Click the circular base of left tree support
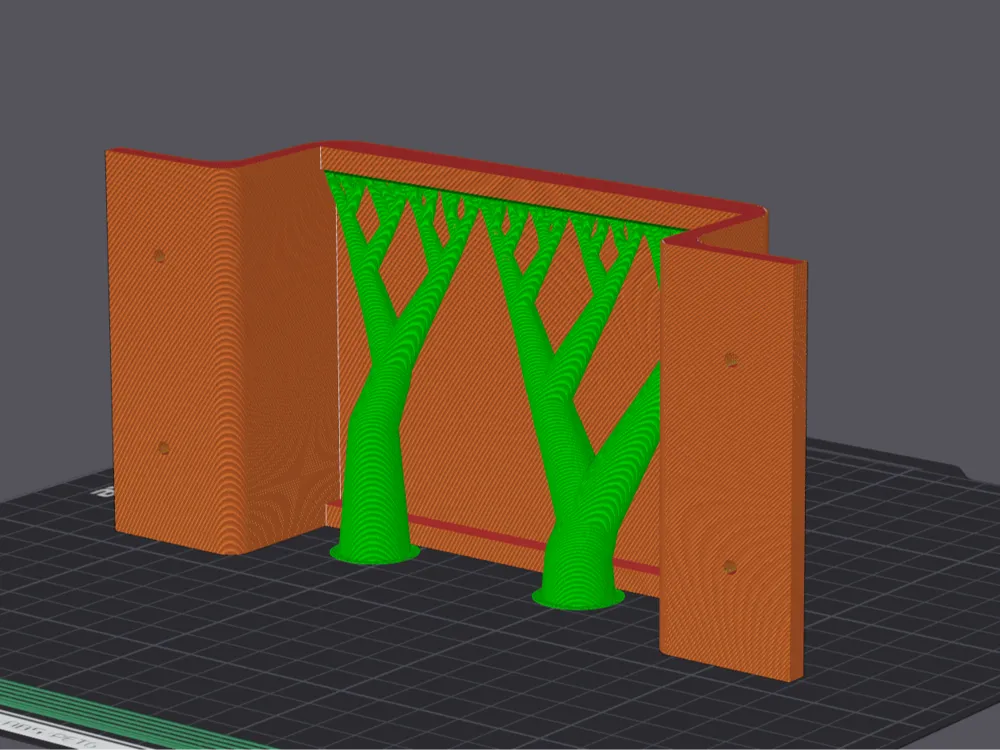 (375, 553)
